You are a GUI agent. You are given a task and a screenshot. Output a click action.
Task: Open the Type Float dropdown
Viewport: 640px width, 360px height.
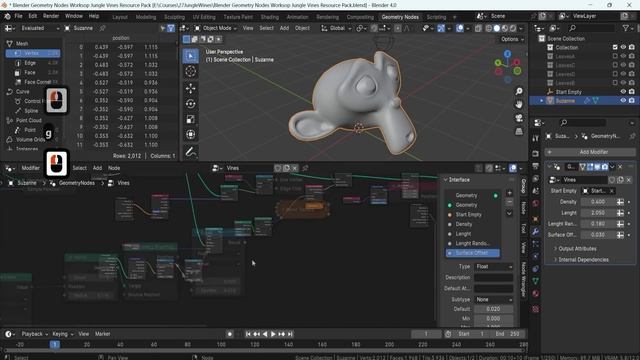point(493,267)
